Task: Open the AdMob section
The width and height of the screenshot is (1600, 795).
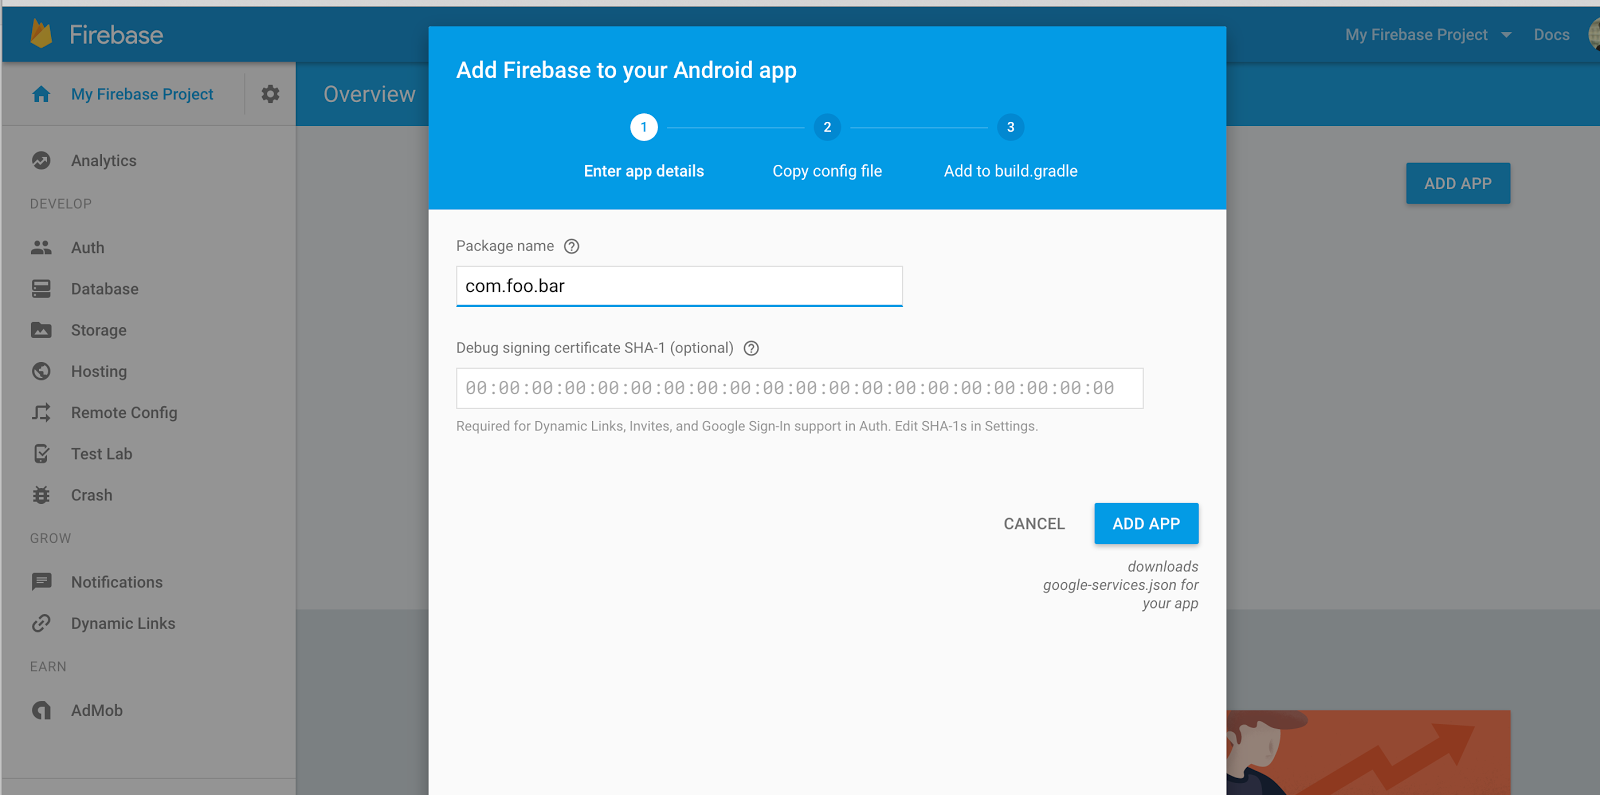Action: (97, 710)
